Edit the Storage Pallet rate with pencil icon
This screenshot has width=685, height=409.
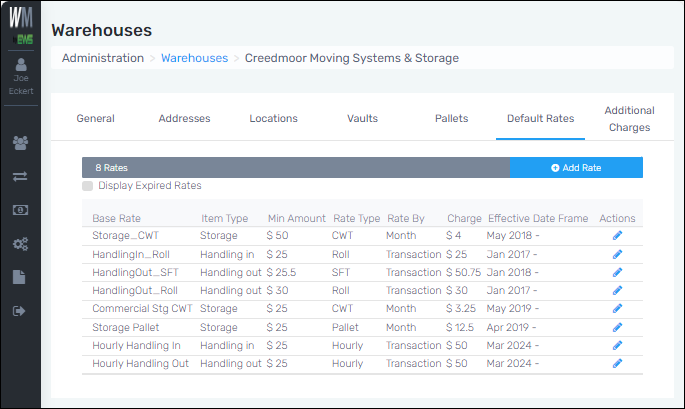617,327
